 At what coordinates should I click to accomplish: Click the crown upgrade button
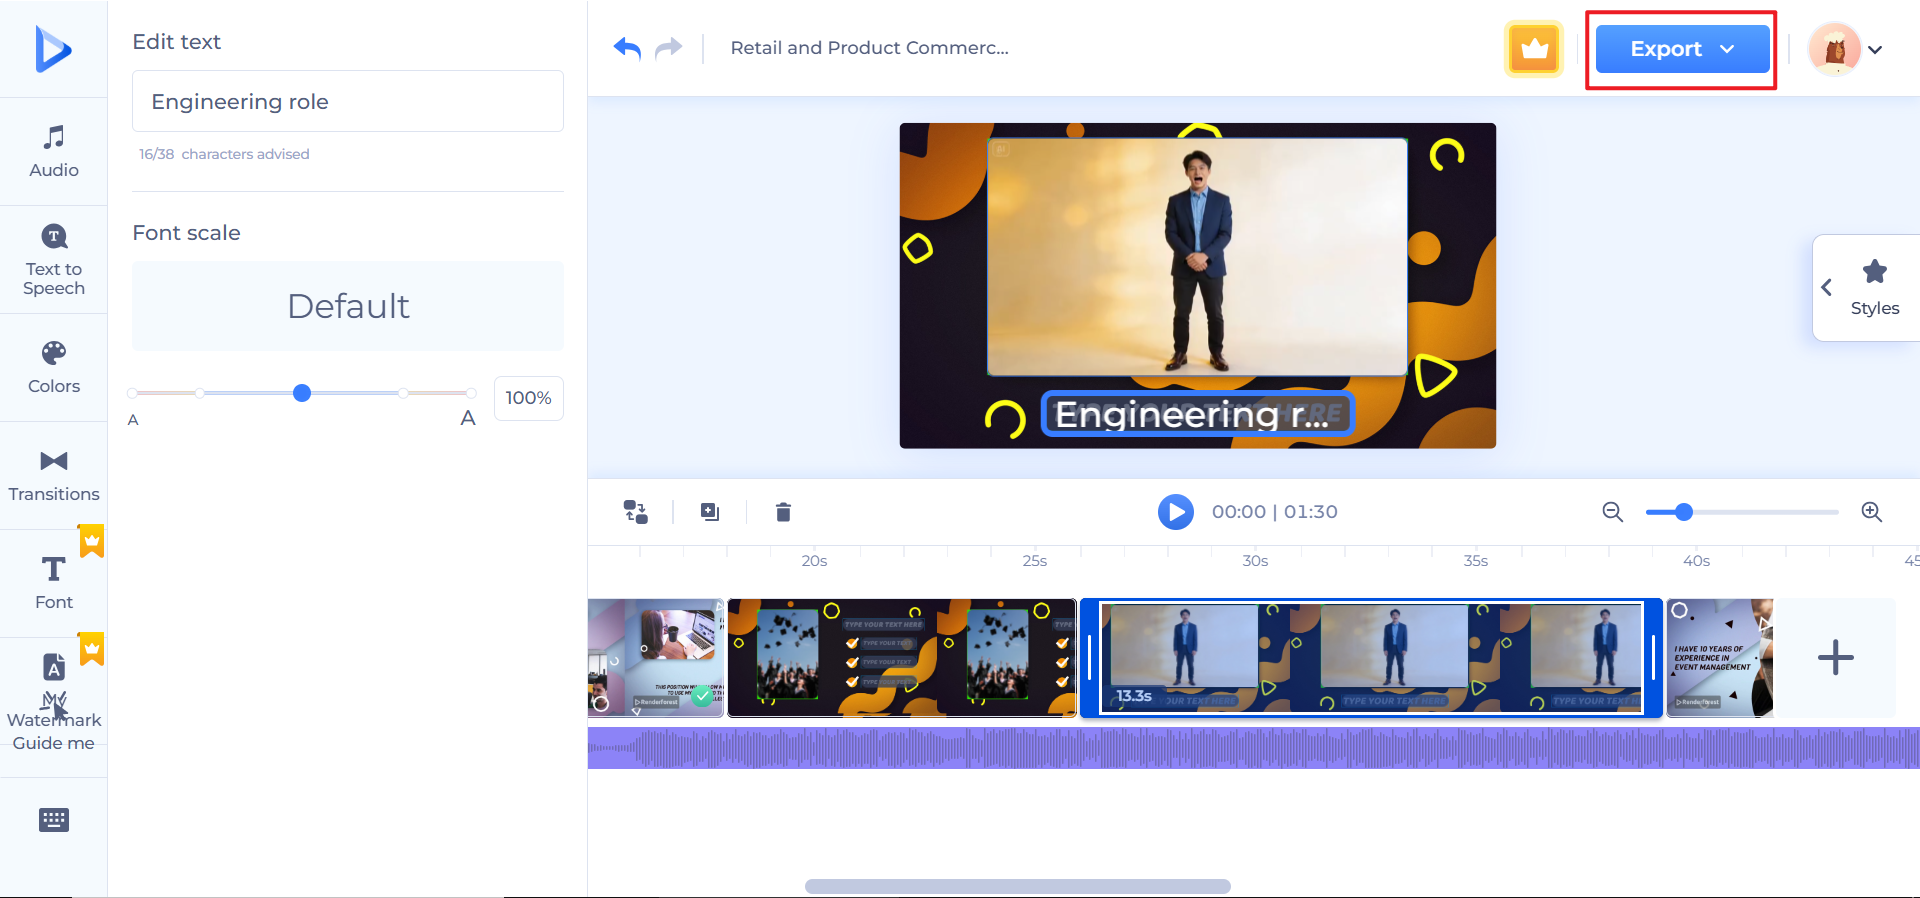coord(1534,48)
